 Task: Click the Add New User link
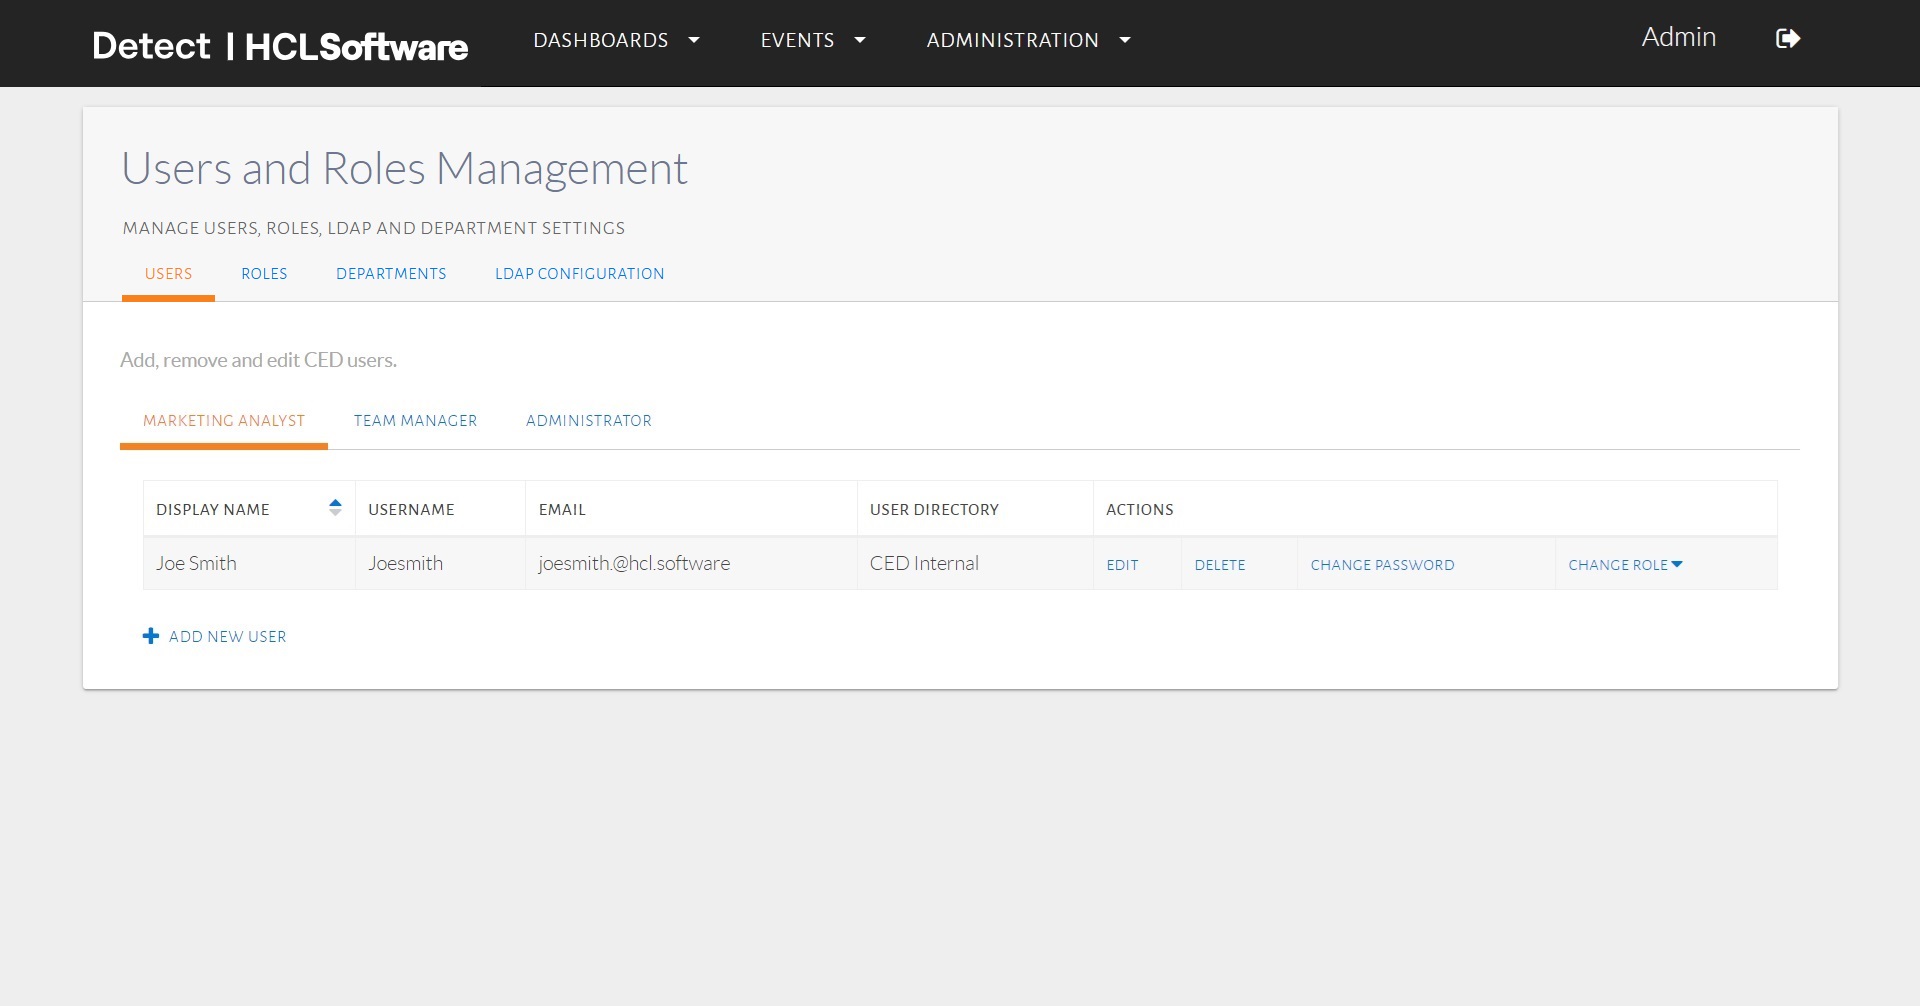click(227, 637)
